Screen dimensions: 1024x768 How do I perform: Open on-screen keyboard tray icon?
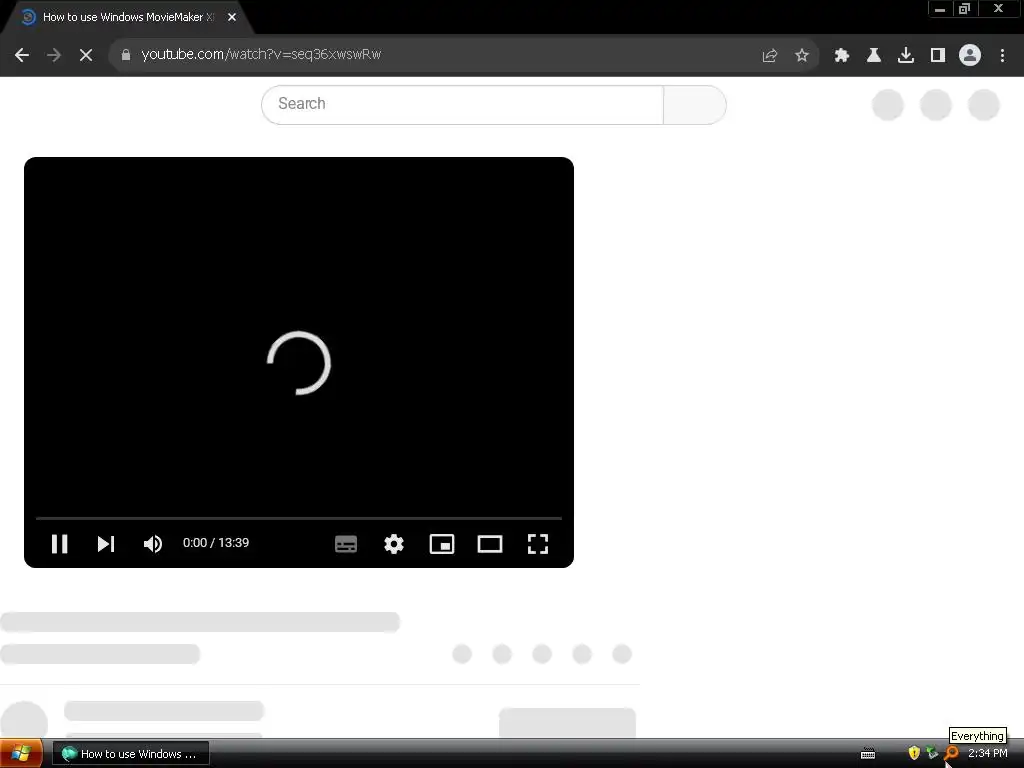868,754
